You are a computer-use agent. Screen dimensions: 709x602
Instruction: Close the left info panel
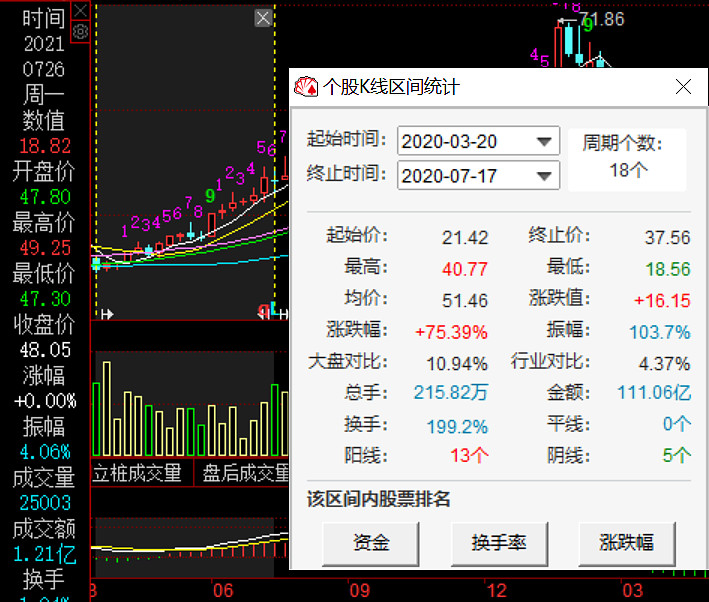[80, 10]
